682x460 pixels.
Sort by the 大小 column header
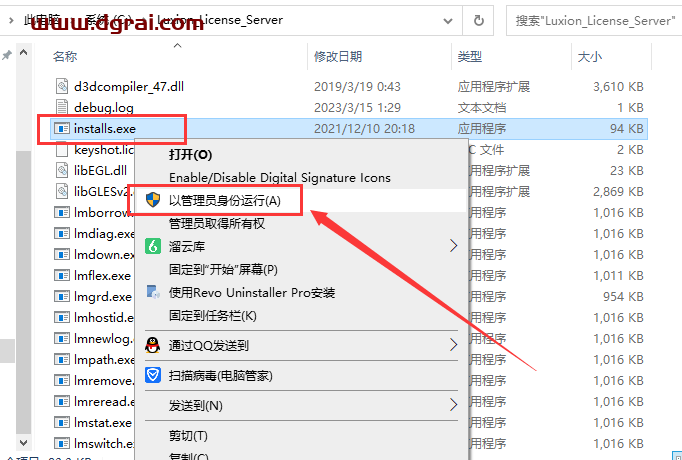[590, 57]
